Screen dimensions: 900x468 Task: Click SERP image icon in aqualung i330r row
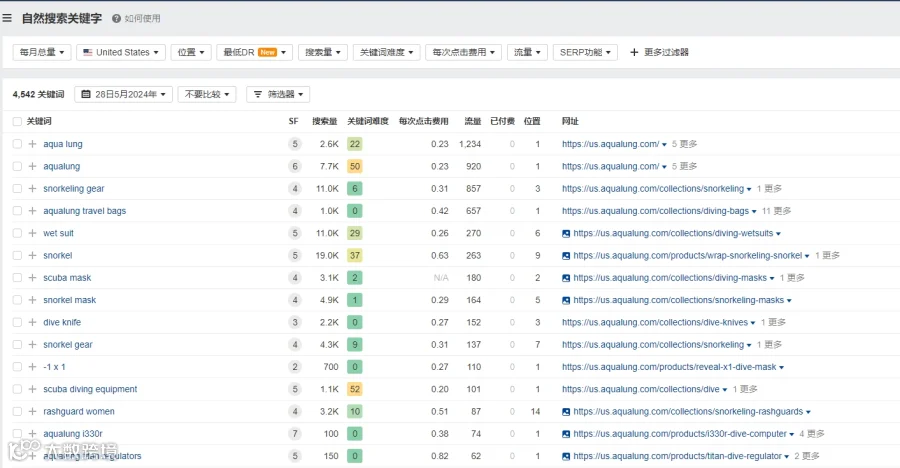coord(566,434)
